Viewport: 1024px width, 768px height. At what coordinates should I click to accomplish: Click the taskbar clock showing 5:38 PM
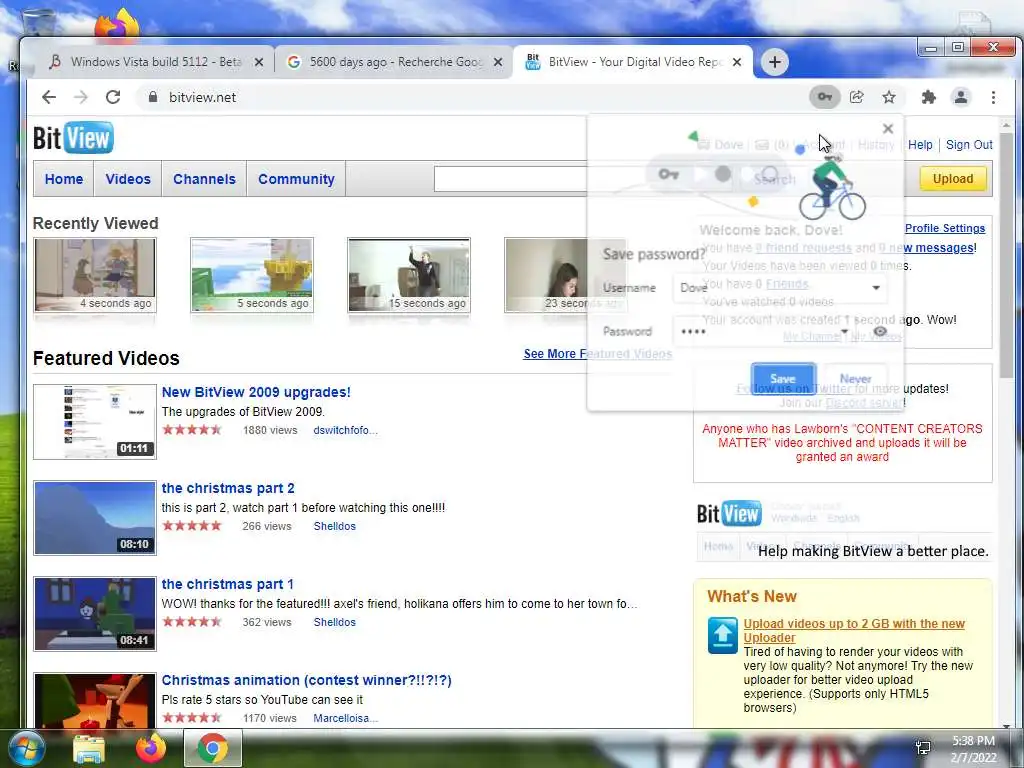click(x=973, y=749)
